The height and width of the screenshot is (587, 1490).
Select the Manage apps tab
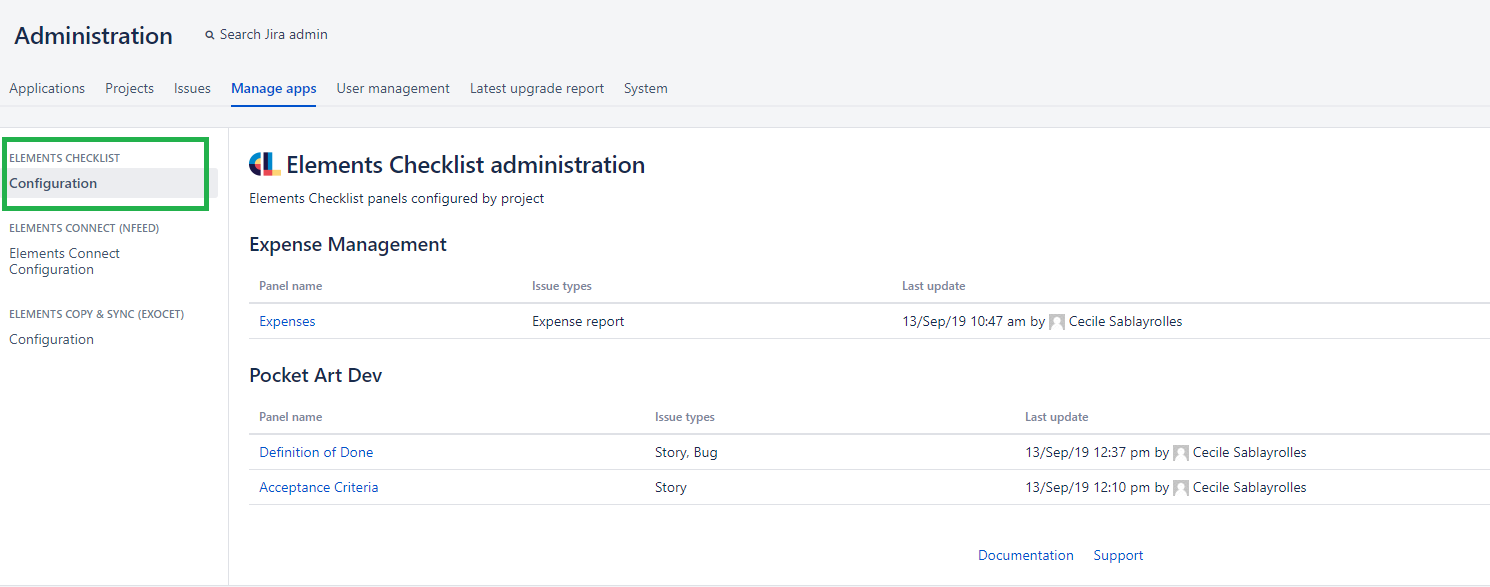[273, 88]
